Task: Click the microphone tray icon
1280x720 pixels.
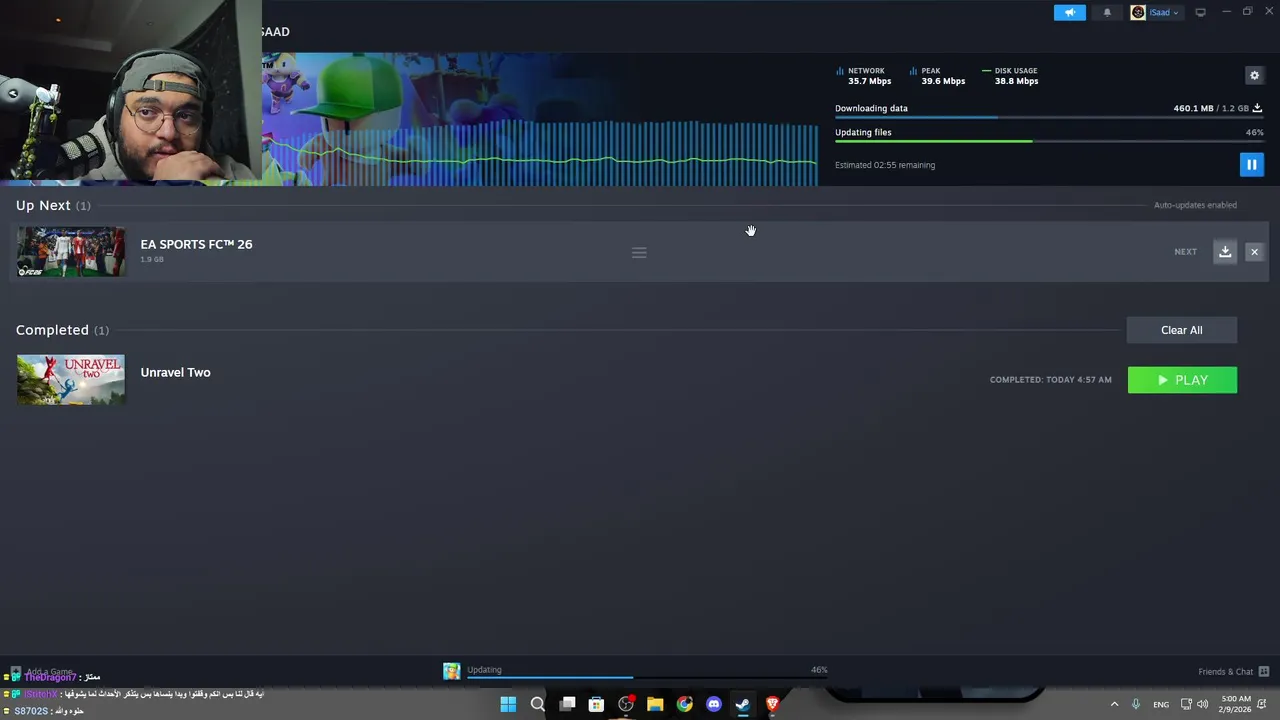Action: tap(1136, 704)
